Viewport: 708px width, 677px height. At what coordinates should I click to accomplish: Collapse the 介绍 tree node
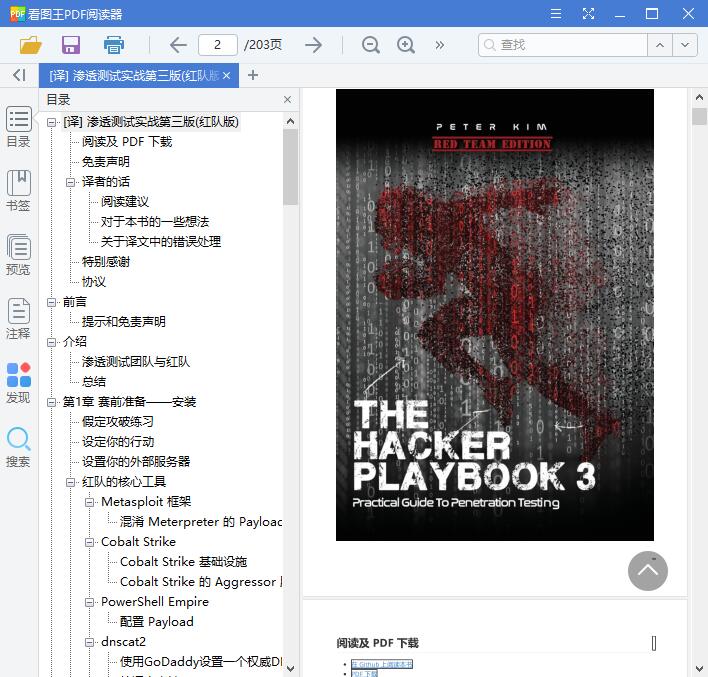tap(51, 342)
